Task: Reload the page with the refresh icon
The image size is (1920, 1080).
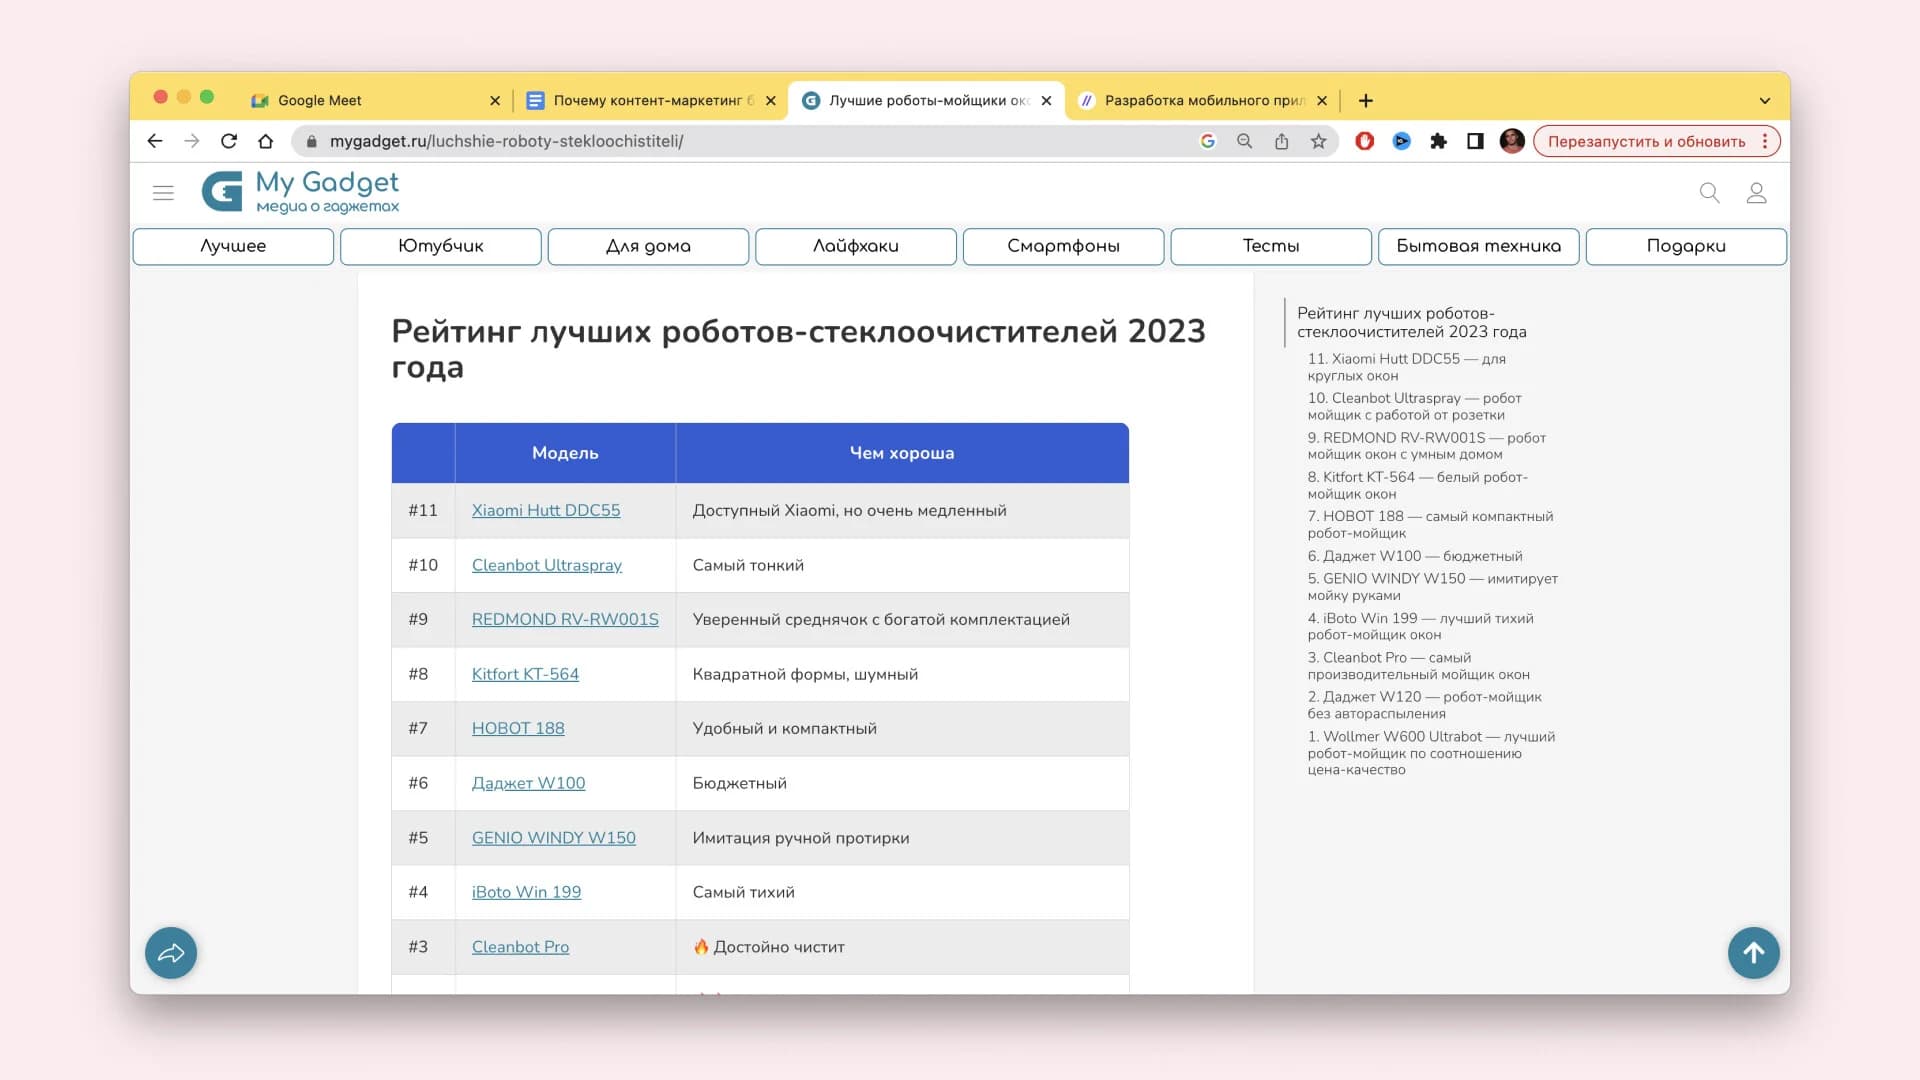Action: tap(229, 141)
